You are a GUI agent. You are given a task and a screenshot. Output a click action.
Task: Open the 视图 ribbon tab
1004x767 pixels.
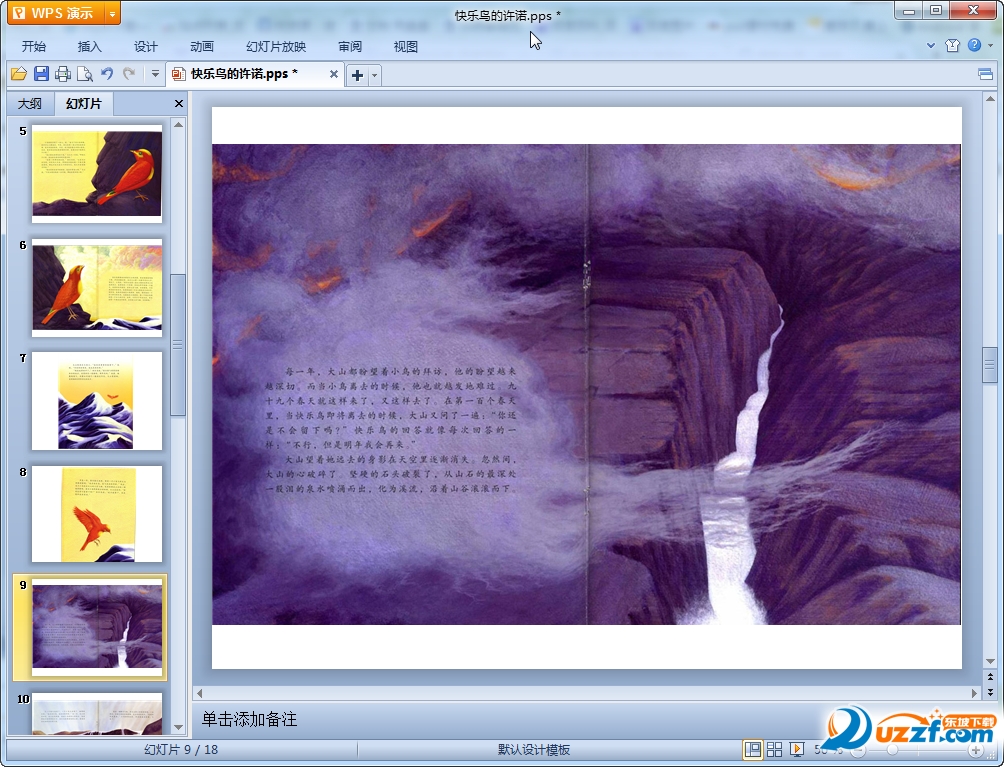406,47
